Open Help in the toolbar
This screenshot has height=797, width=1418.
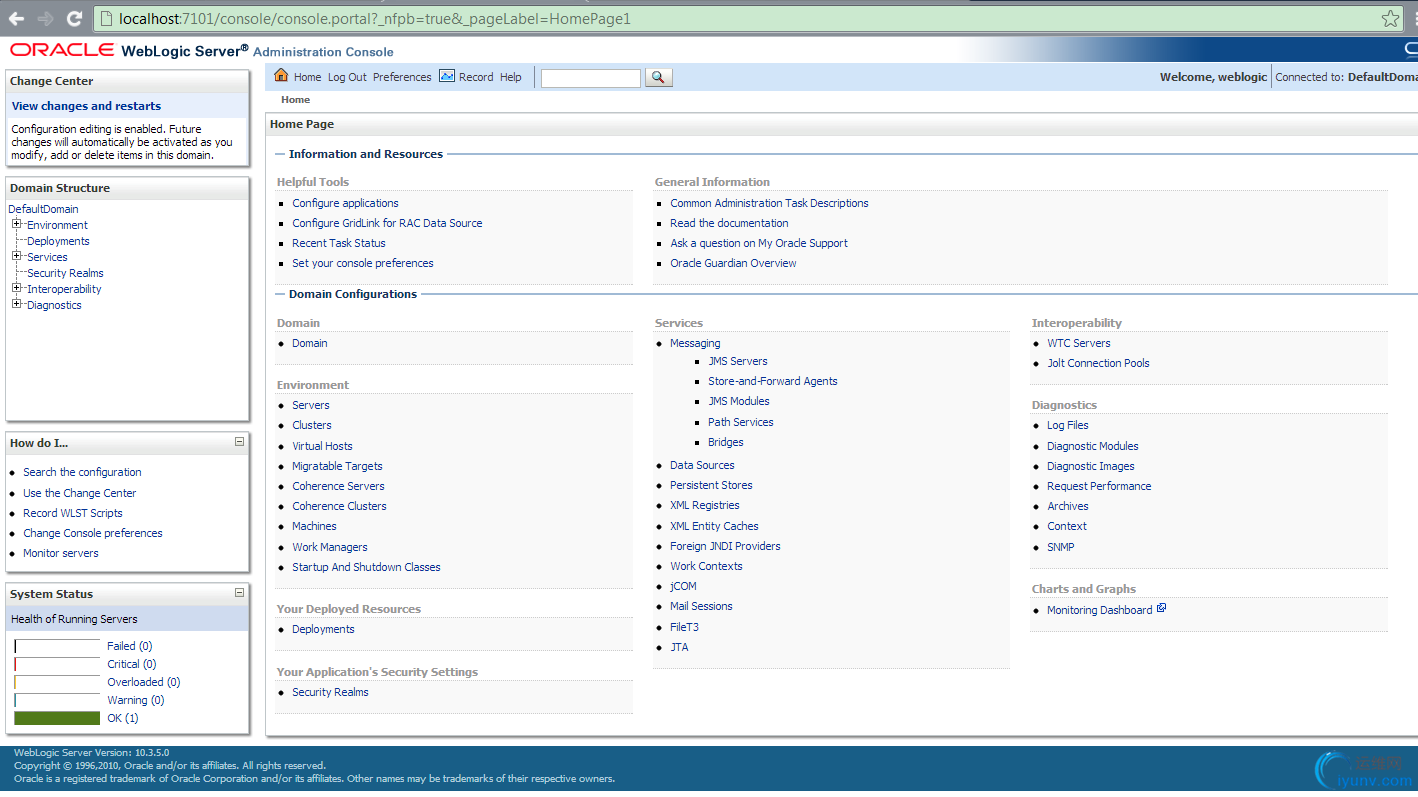pyautogui.click(x=511, y=77)
